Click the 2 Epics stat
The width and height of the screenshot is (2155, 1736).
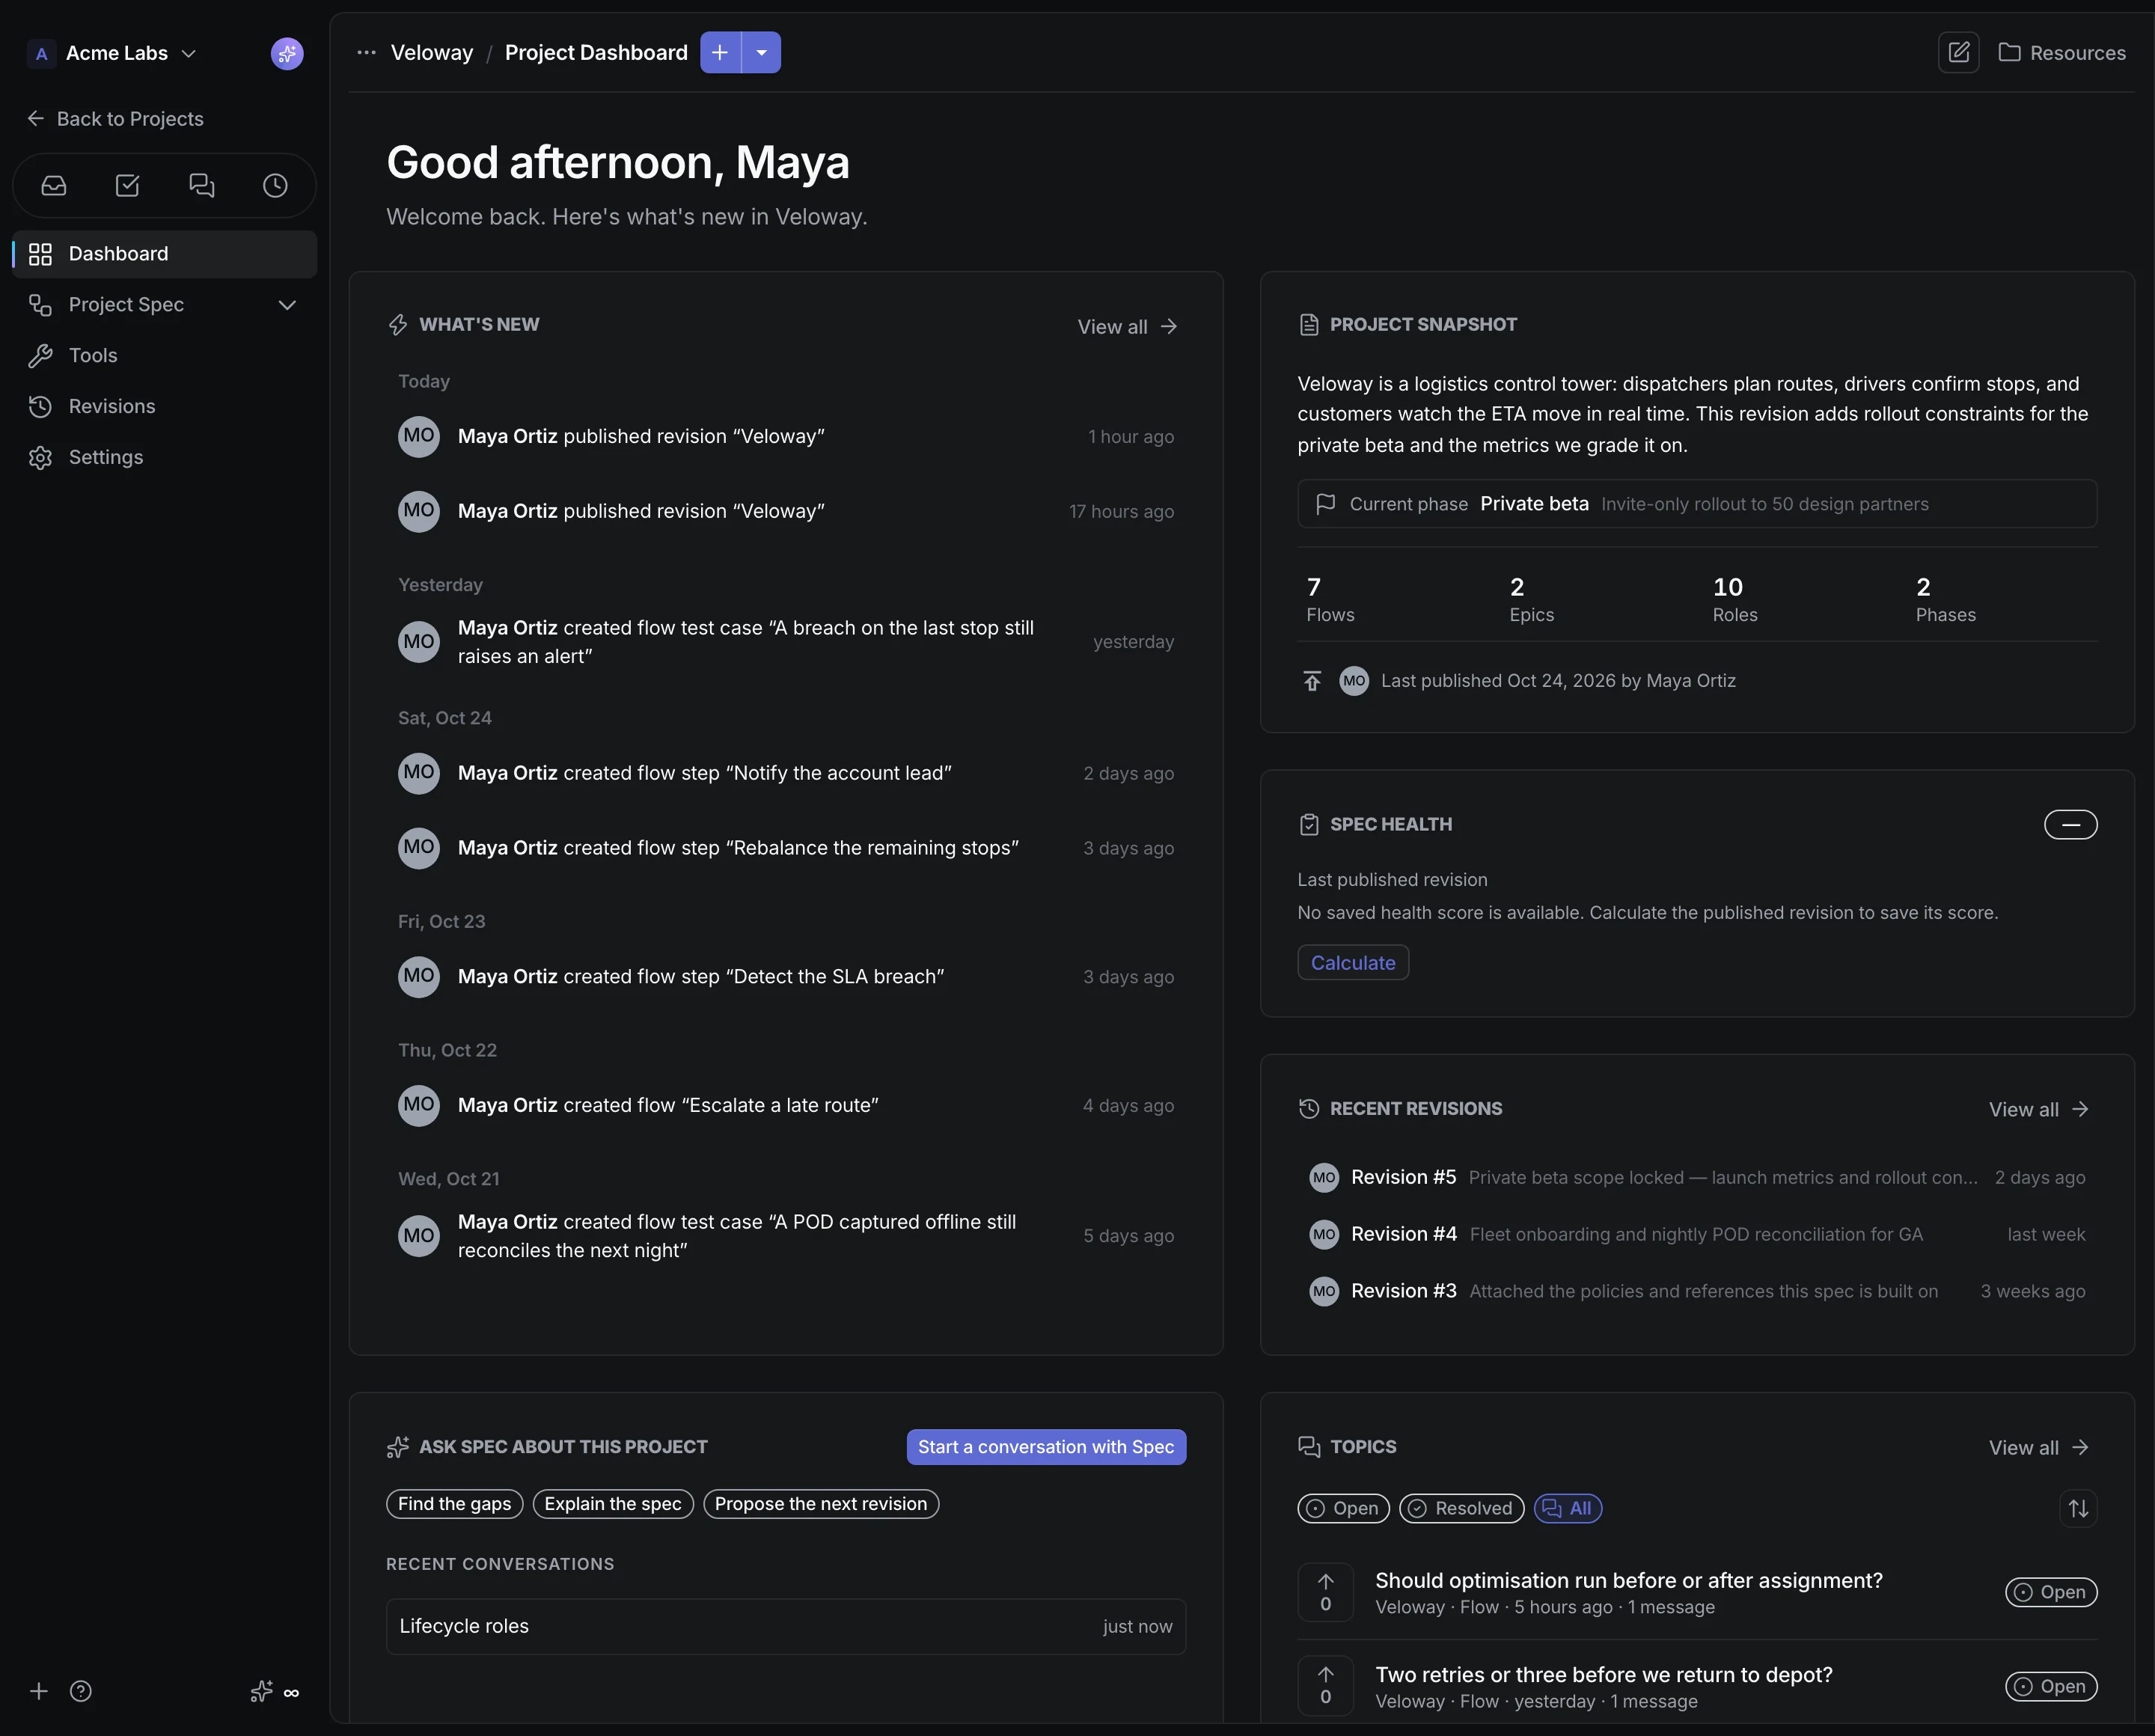[x=1531, y=600]
